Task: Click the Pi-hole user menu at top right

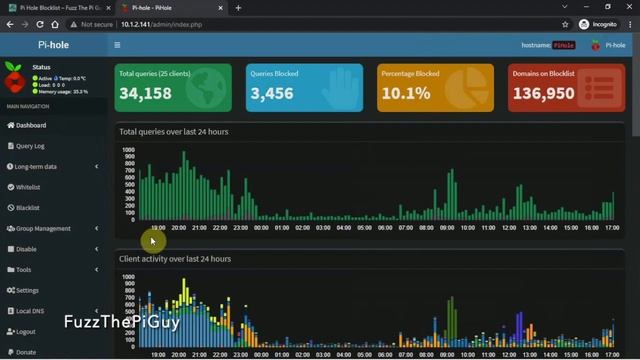Action: coord(608,45)
